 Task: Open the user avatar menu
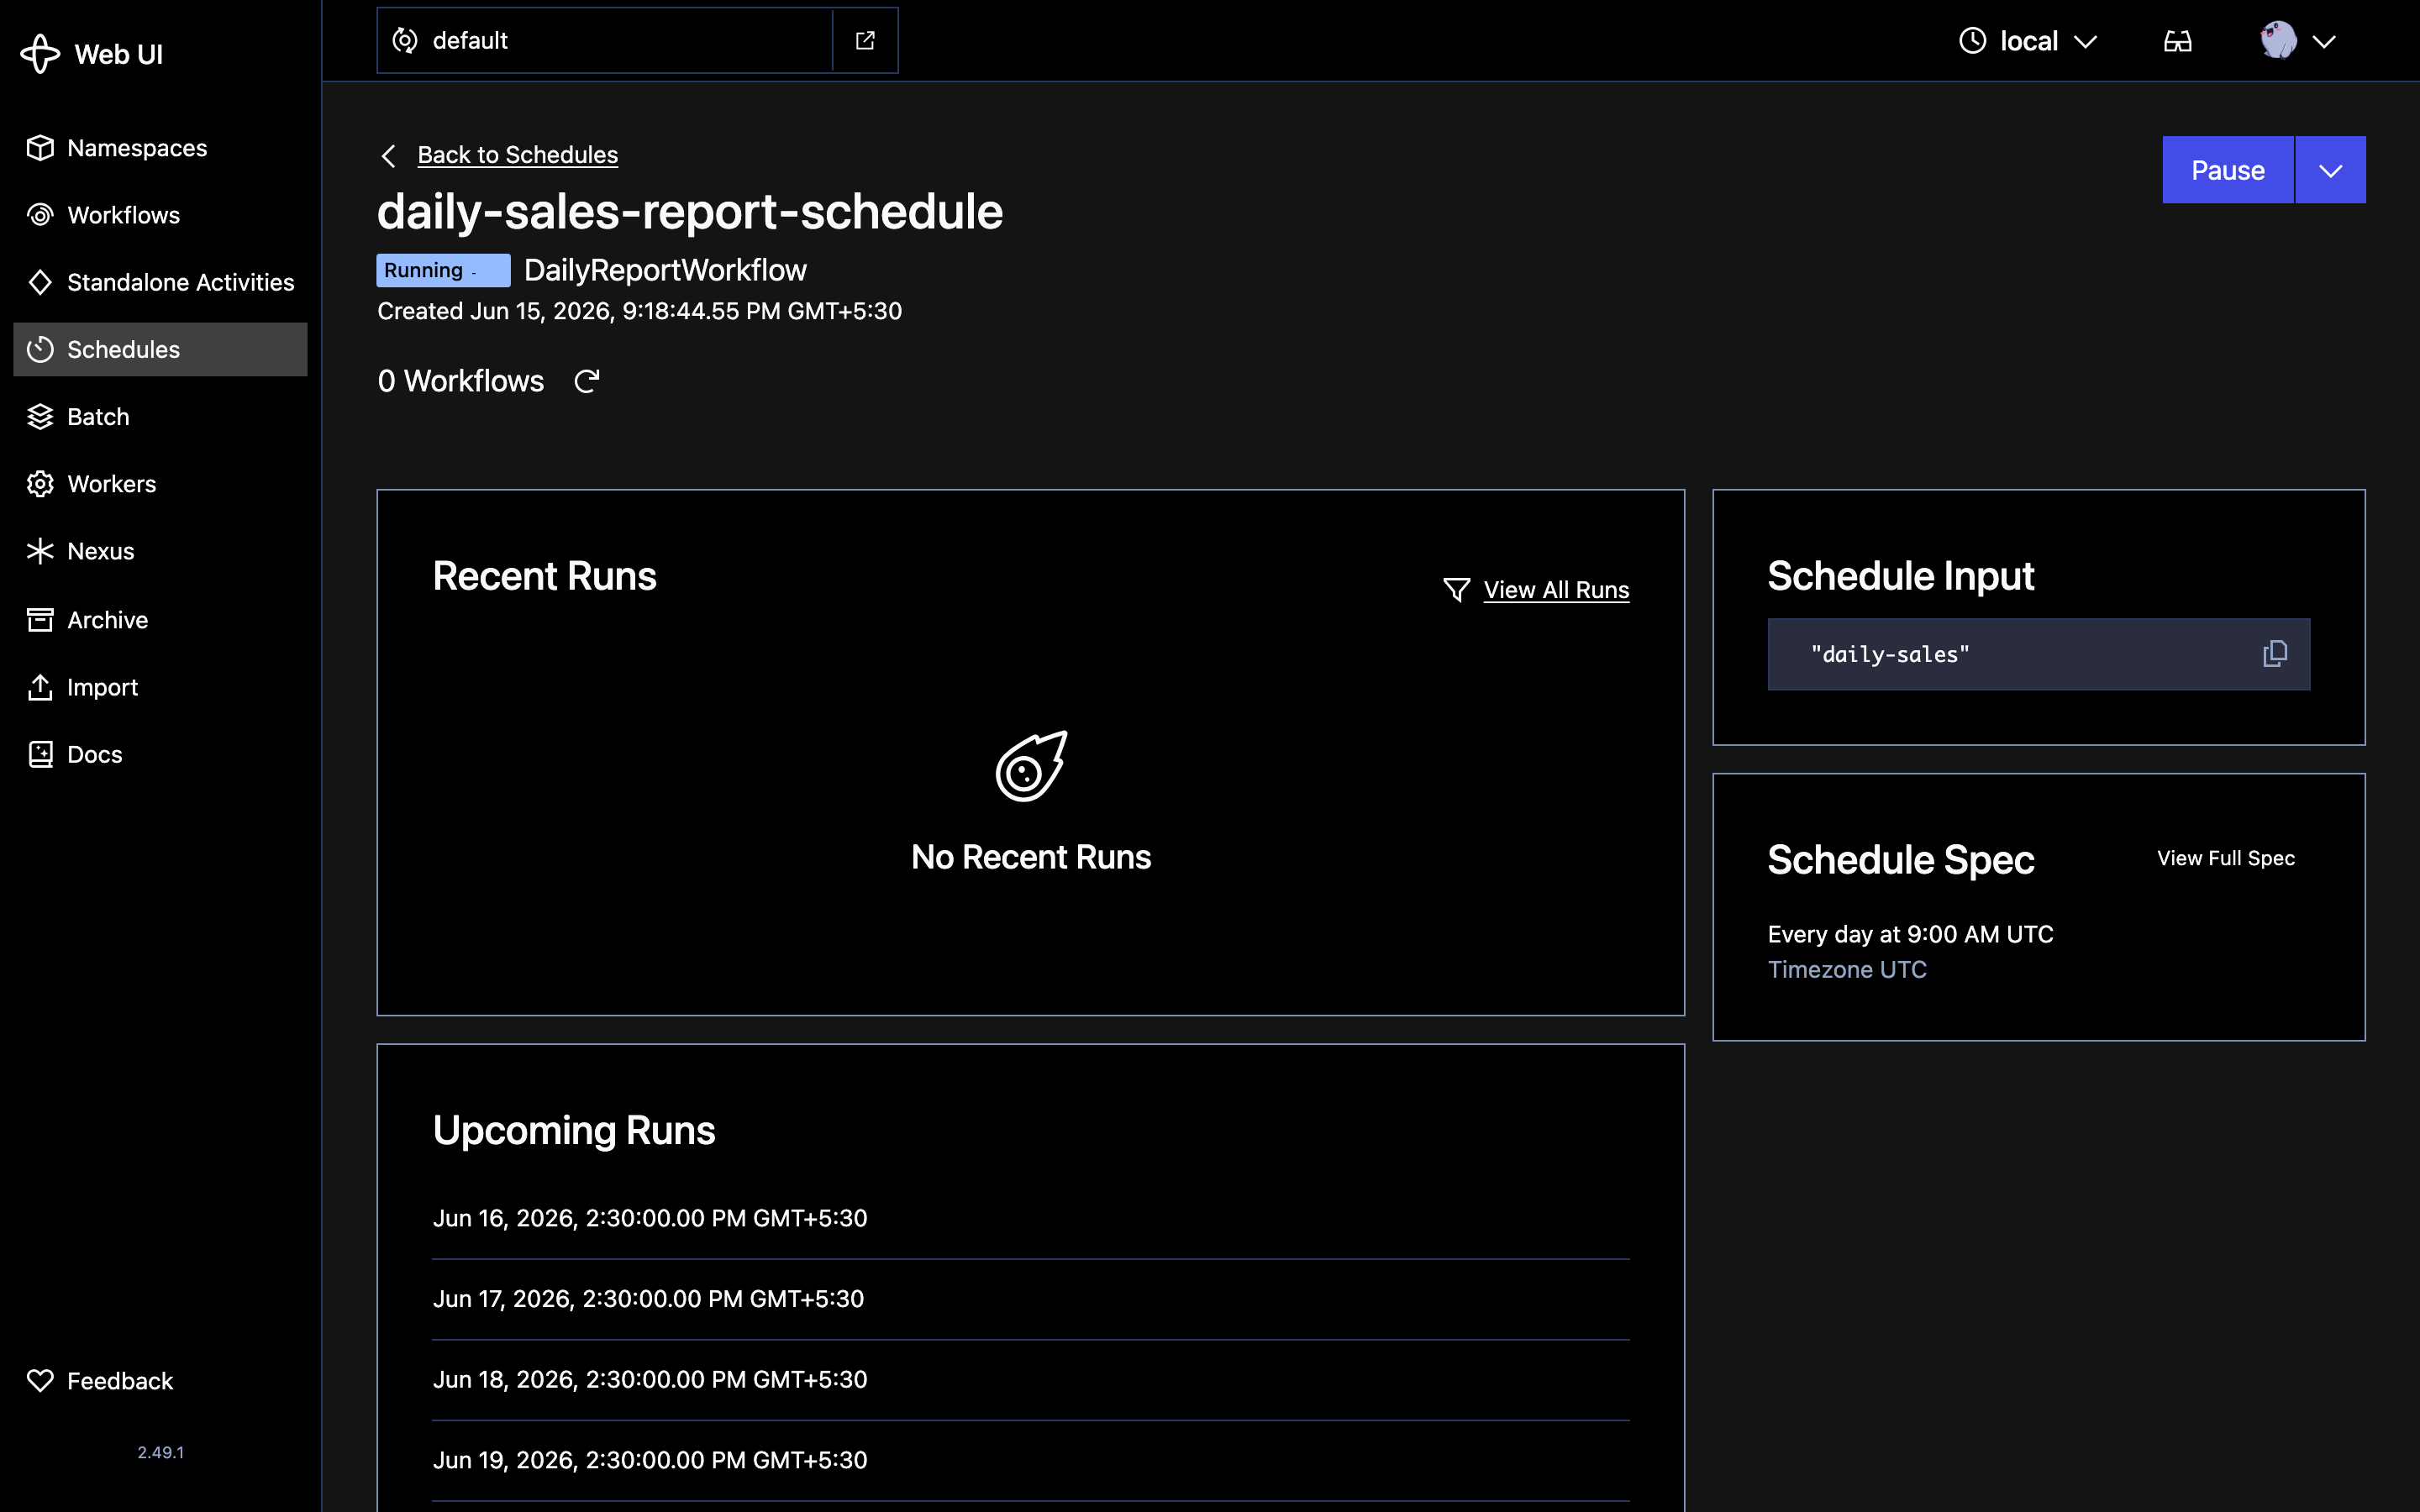[2298, 41]
